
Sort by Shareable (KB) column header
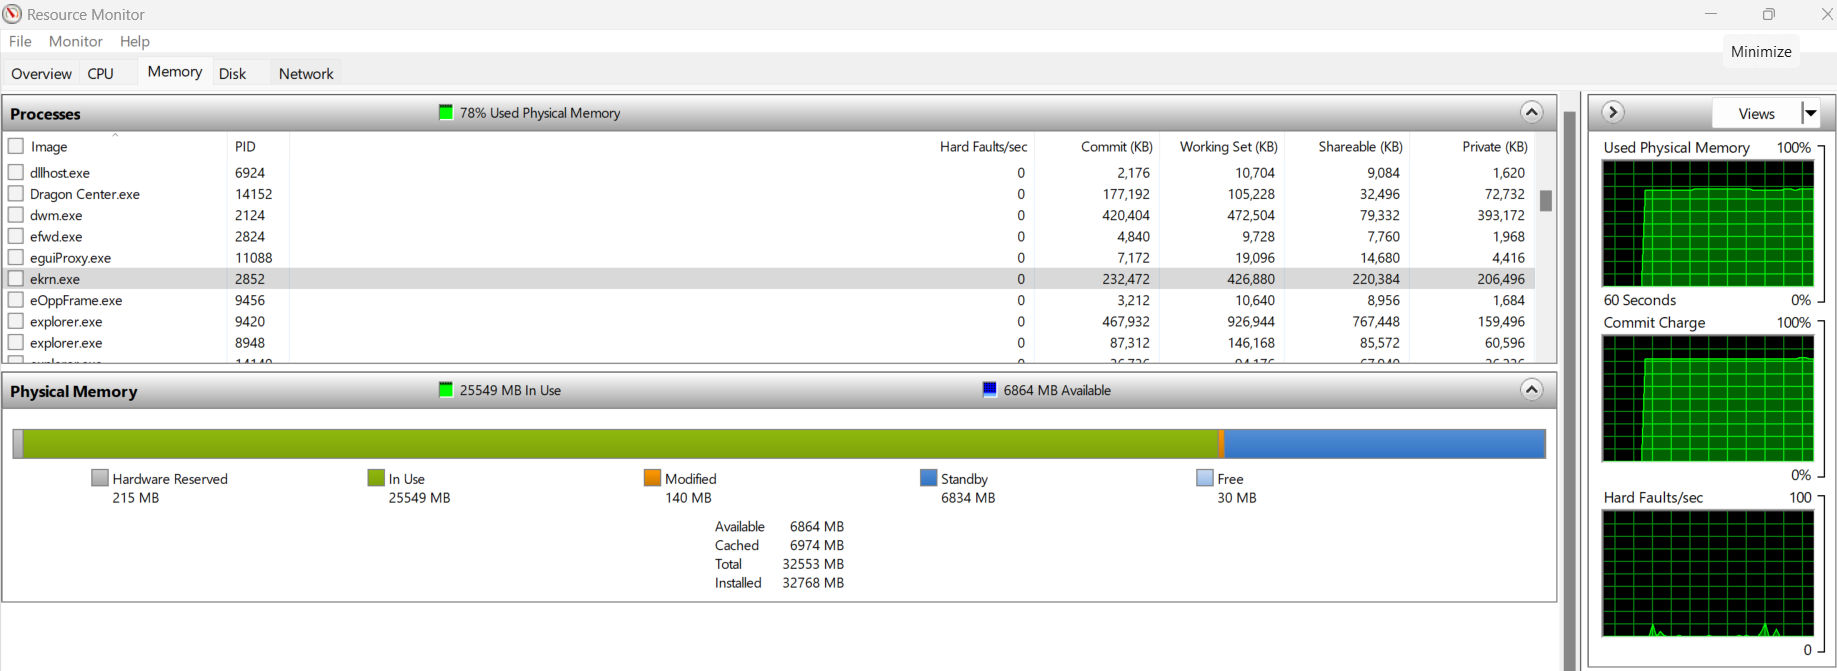[1360, 146]
